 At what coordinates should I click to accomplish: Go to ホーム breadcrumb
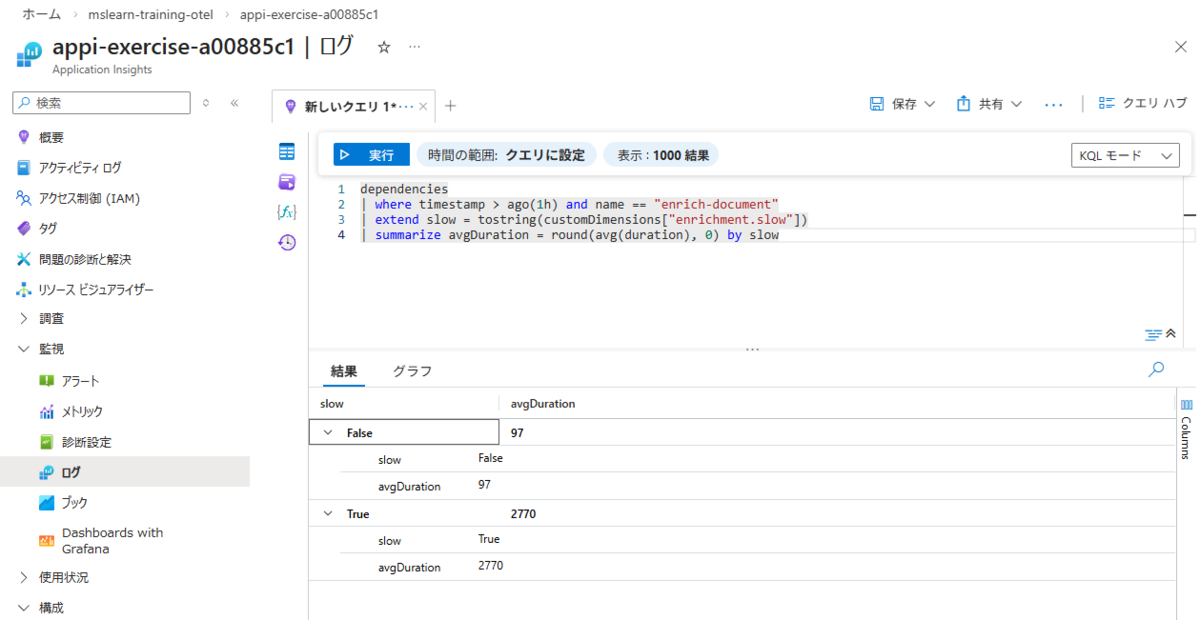[43, 15]
